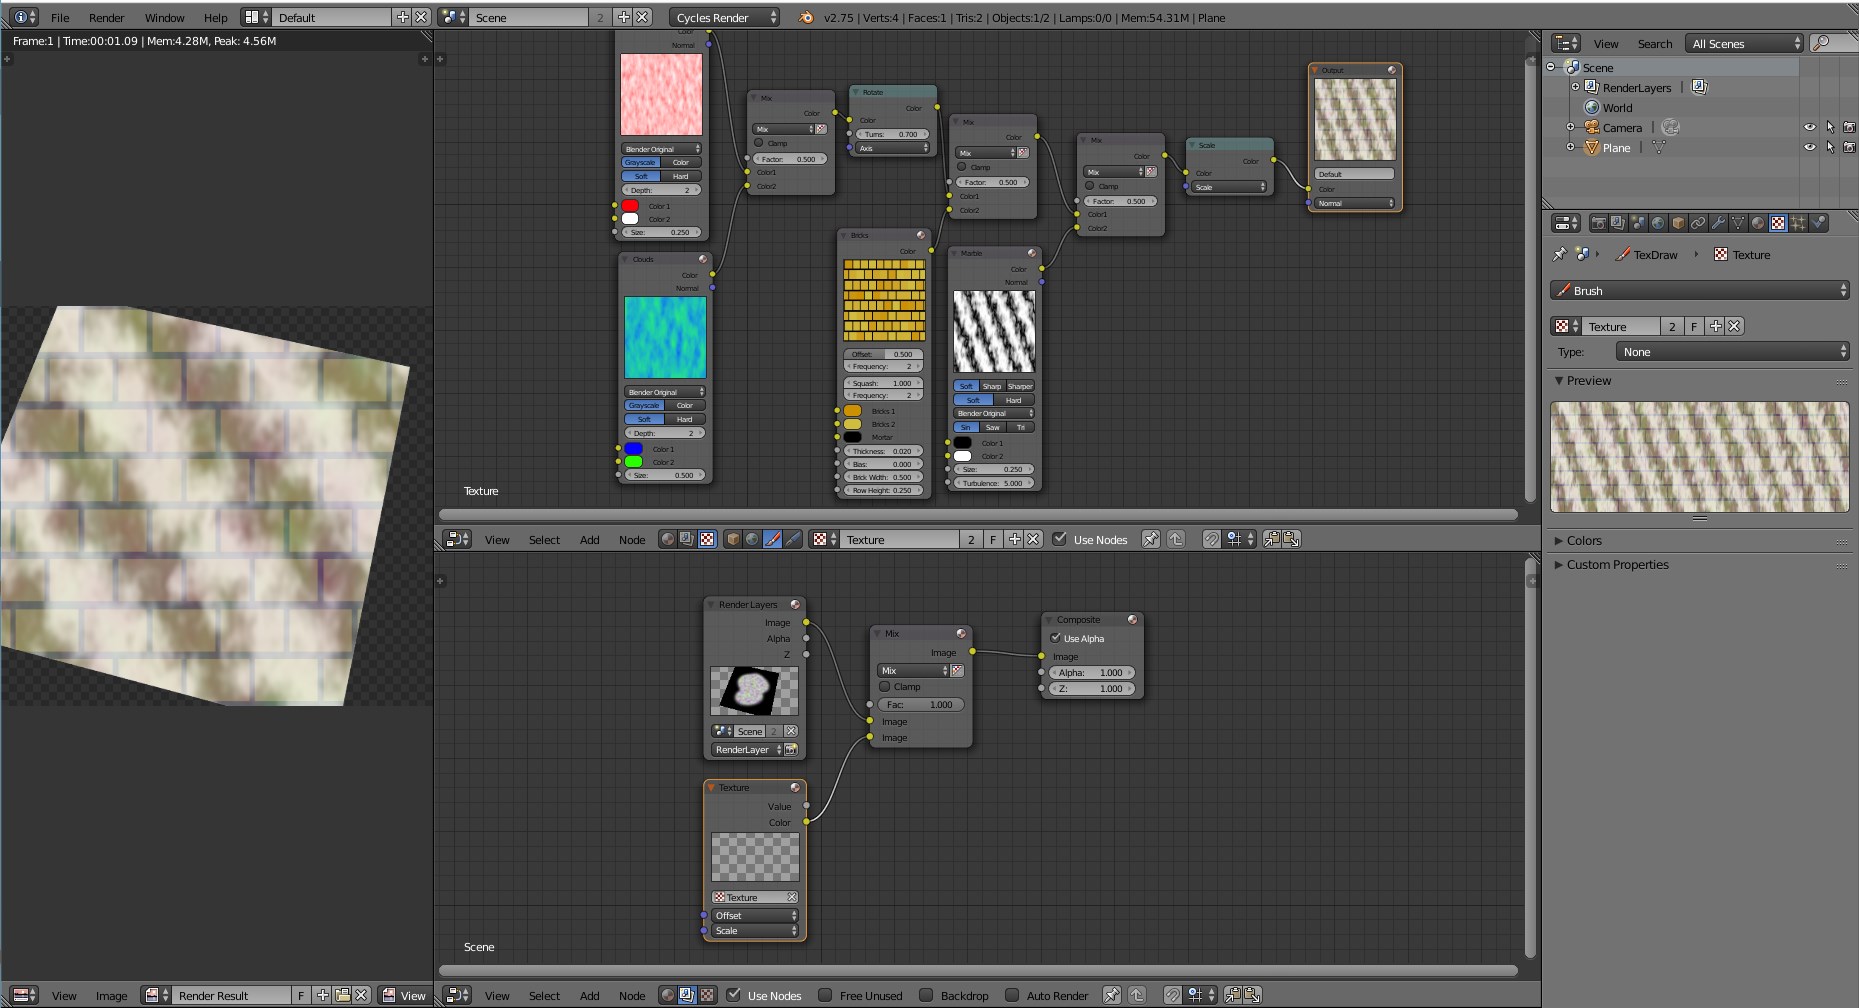Open the Particles properties tab
This screenshot has height=1008, width=1859.
[x=1798, y=223]
